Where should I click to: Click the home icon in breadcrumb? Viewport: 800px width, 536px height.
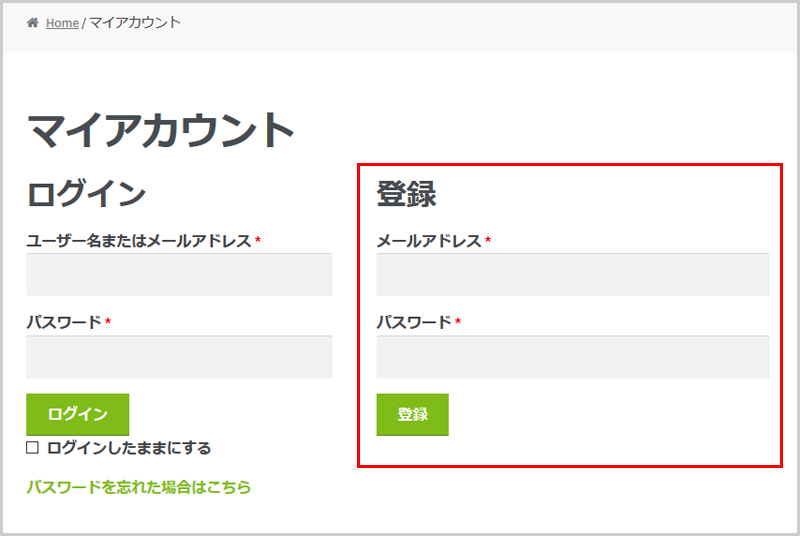33,22
